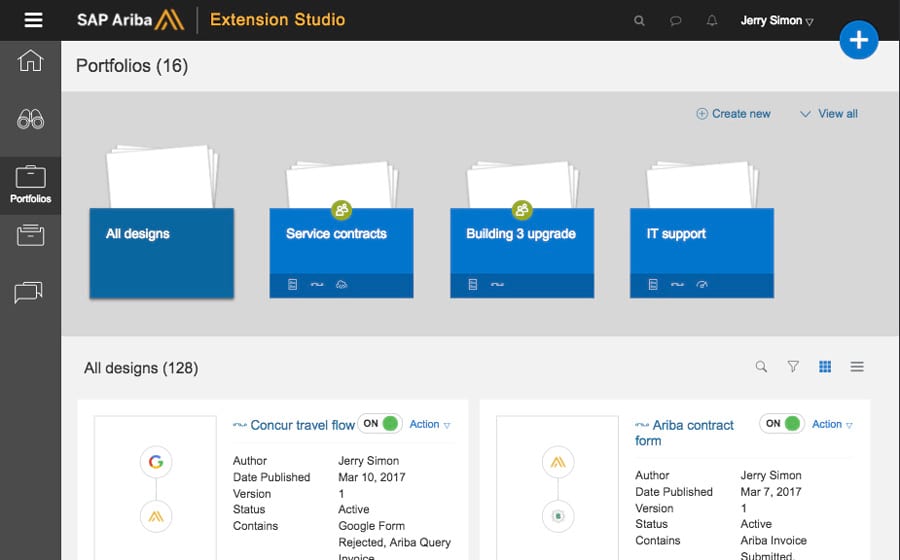Click flow icon on IT support folder
Image resolution: width=900 pixels, height=560 pixels.
677,284
